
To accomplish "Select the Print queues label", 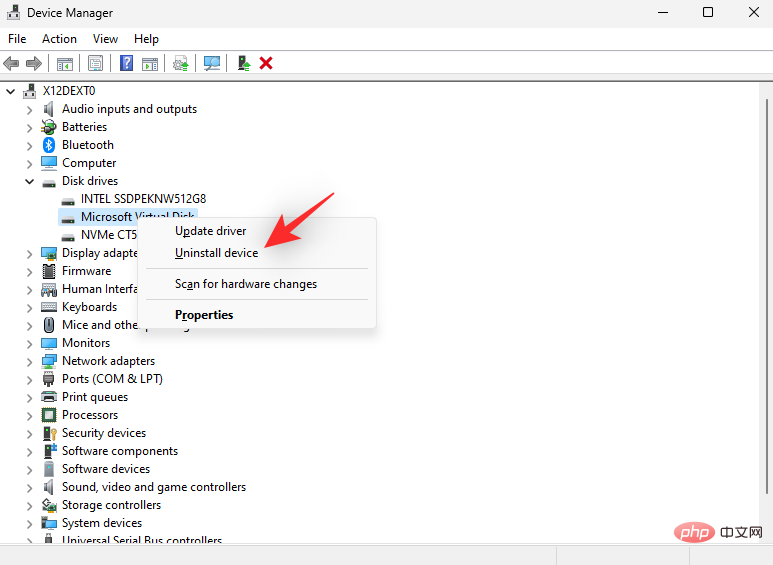I will click(95, 397).
